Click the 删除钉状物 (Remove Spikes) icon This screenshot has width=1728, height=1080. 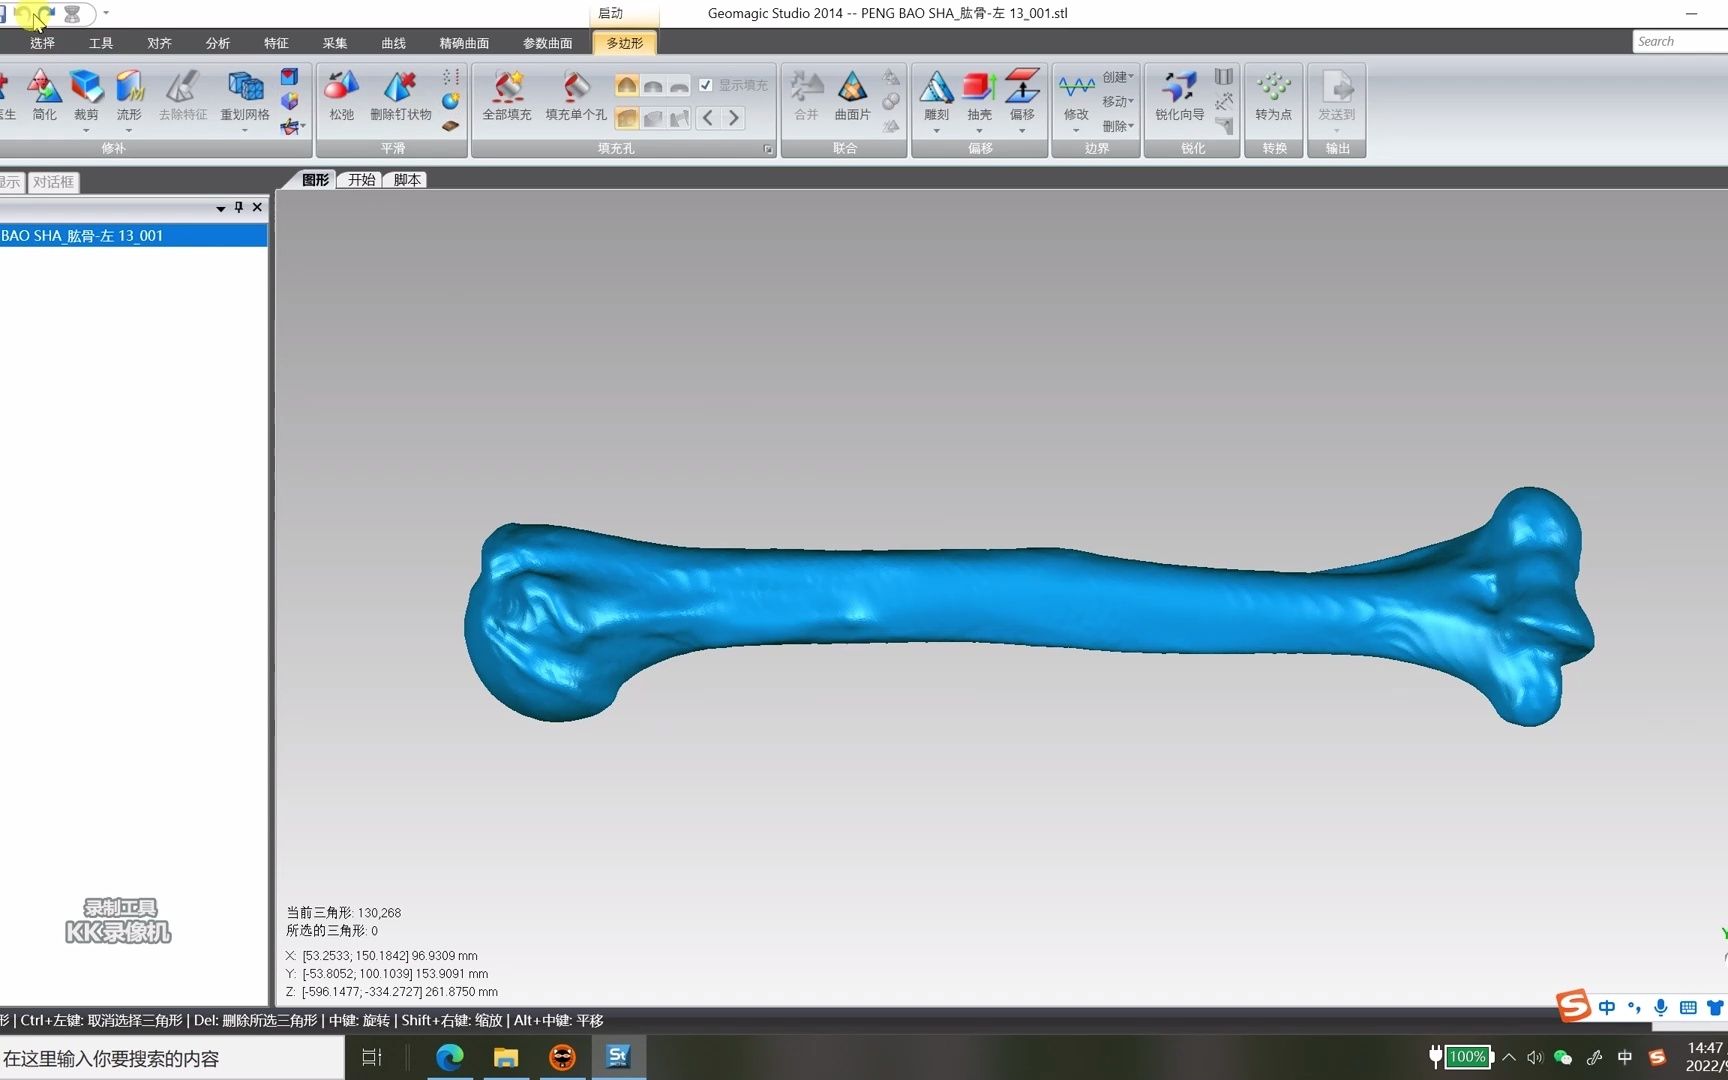click(x=400, y=88)
